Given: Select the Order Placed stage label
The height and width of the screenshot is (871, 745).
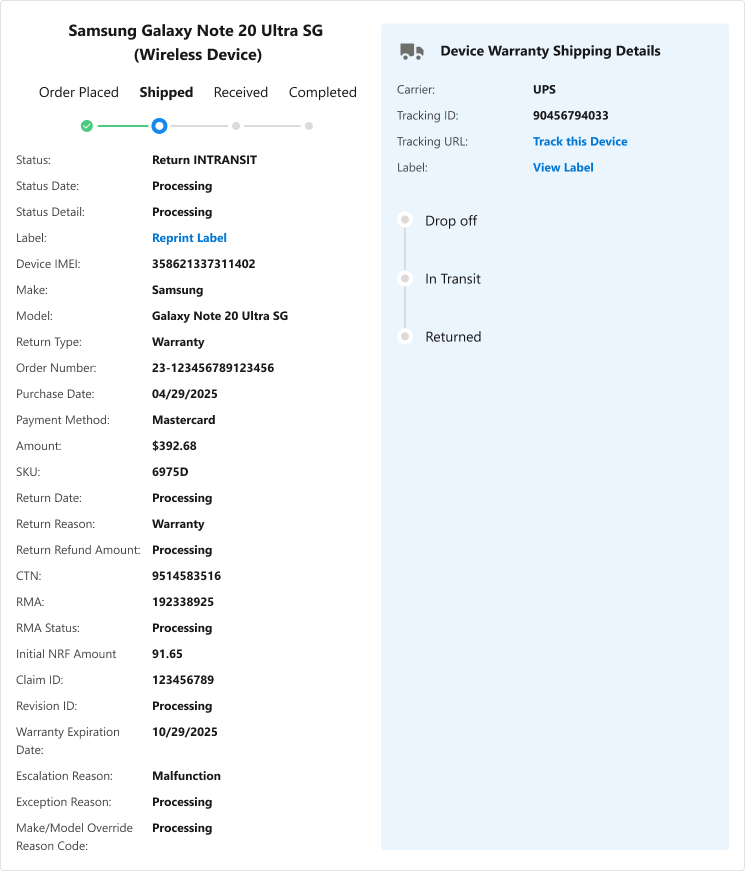Looking at the screenshot, I should (x=79, y=92).
